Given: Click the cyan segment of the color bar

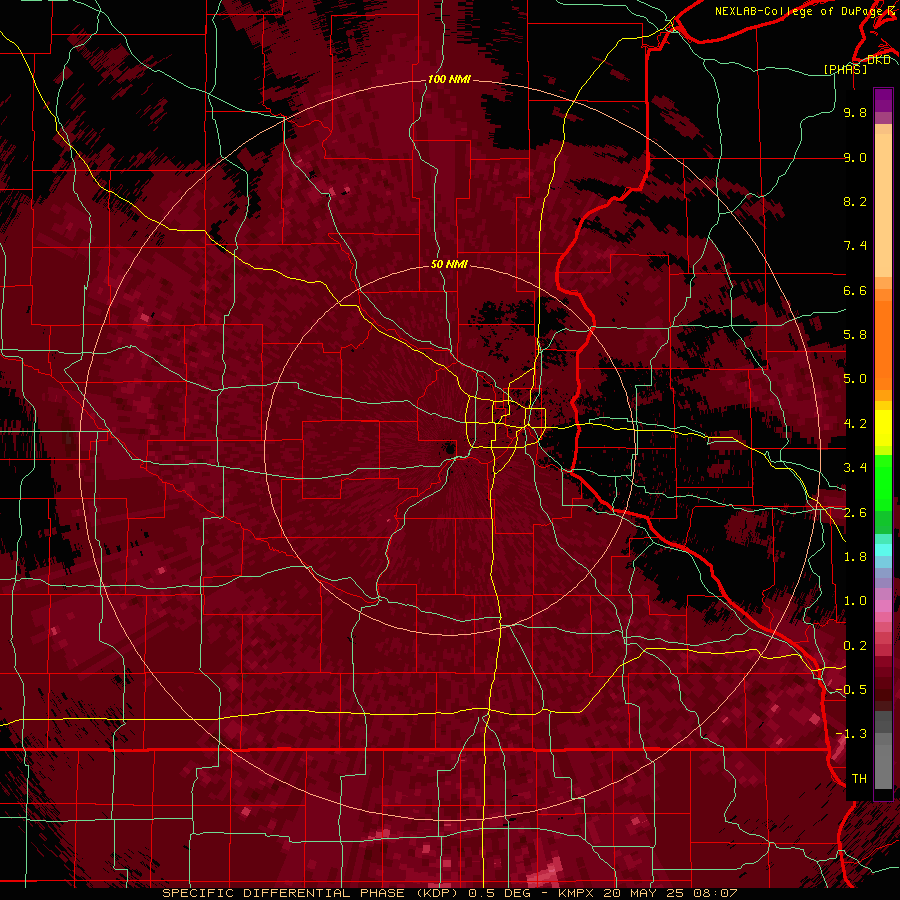Looking at the screenshot, I should (x=883, y=549).
